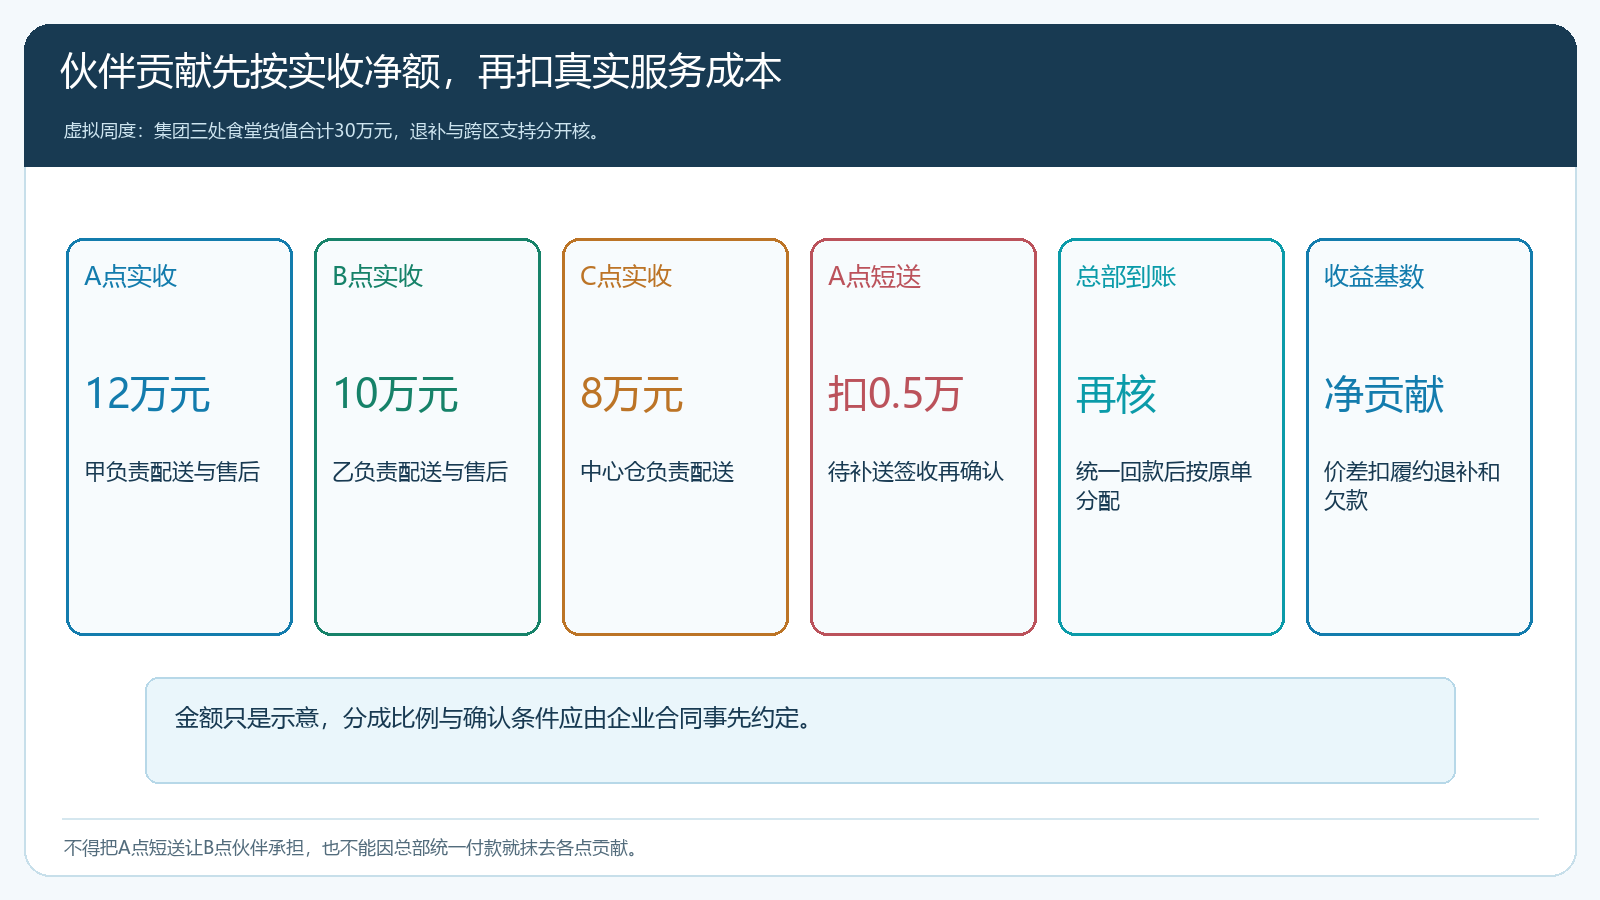1600x900 pixels.
Task: Select the 10万元 value
Action: point(395,394)
